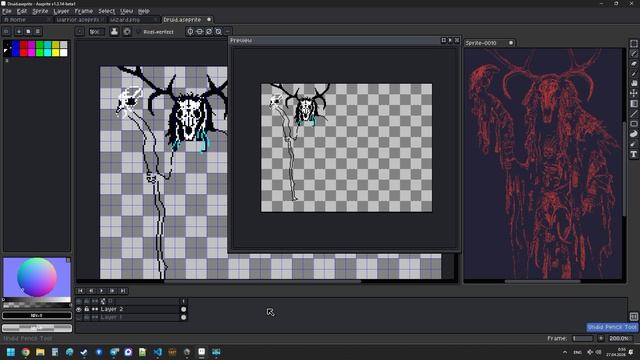Click the Frame number field
Image resolution: width=640 pixels, height=360 pixels.
pos(582,338)
